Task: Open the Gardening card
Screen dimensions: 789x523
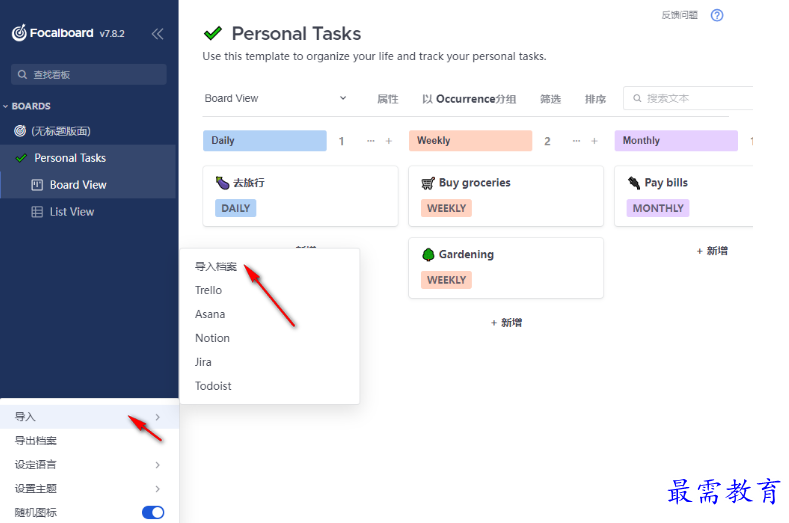Action: point(506,268)
